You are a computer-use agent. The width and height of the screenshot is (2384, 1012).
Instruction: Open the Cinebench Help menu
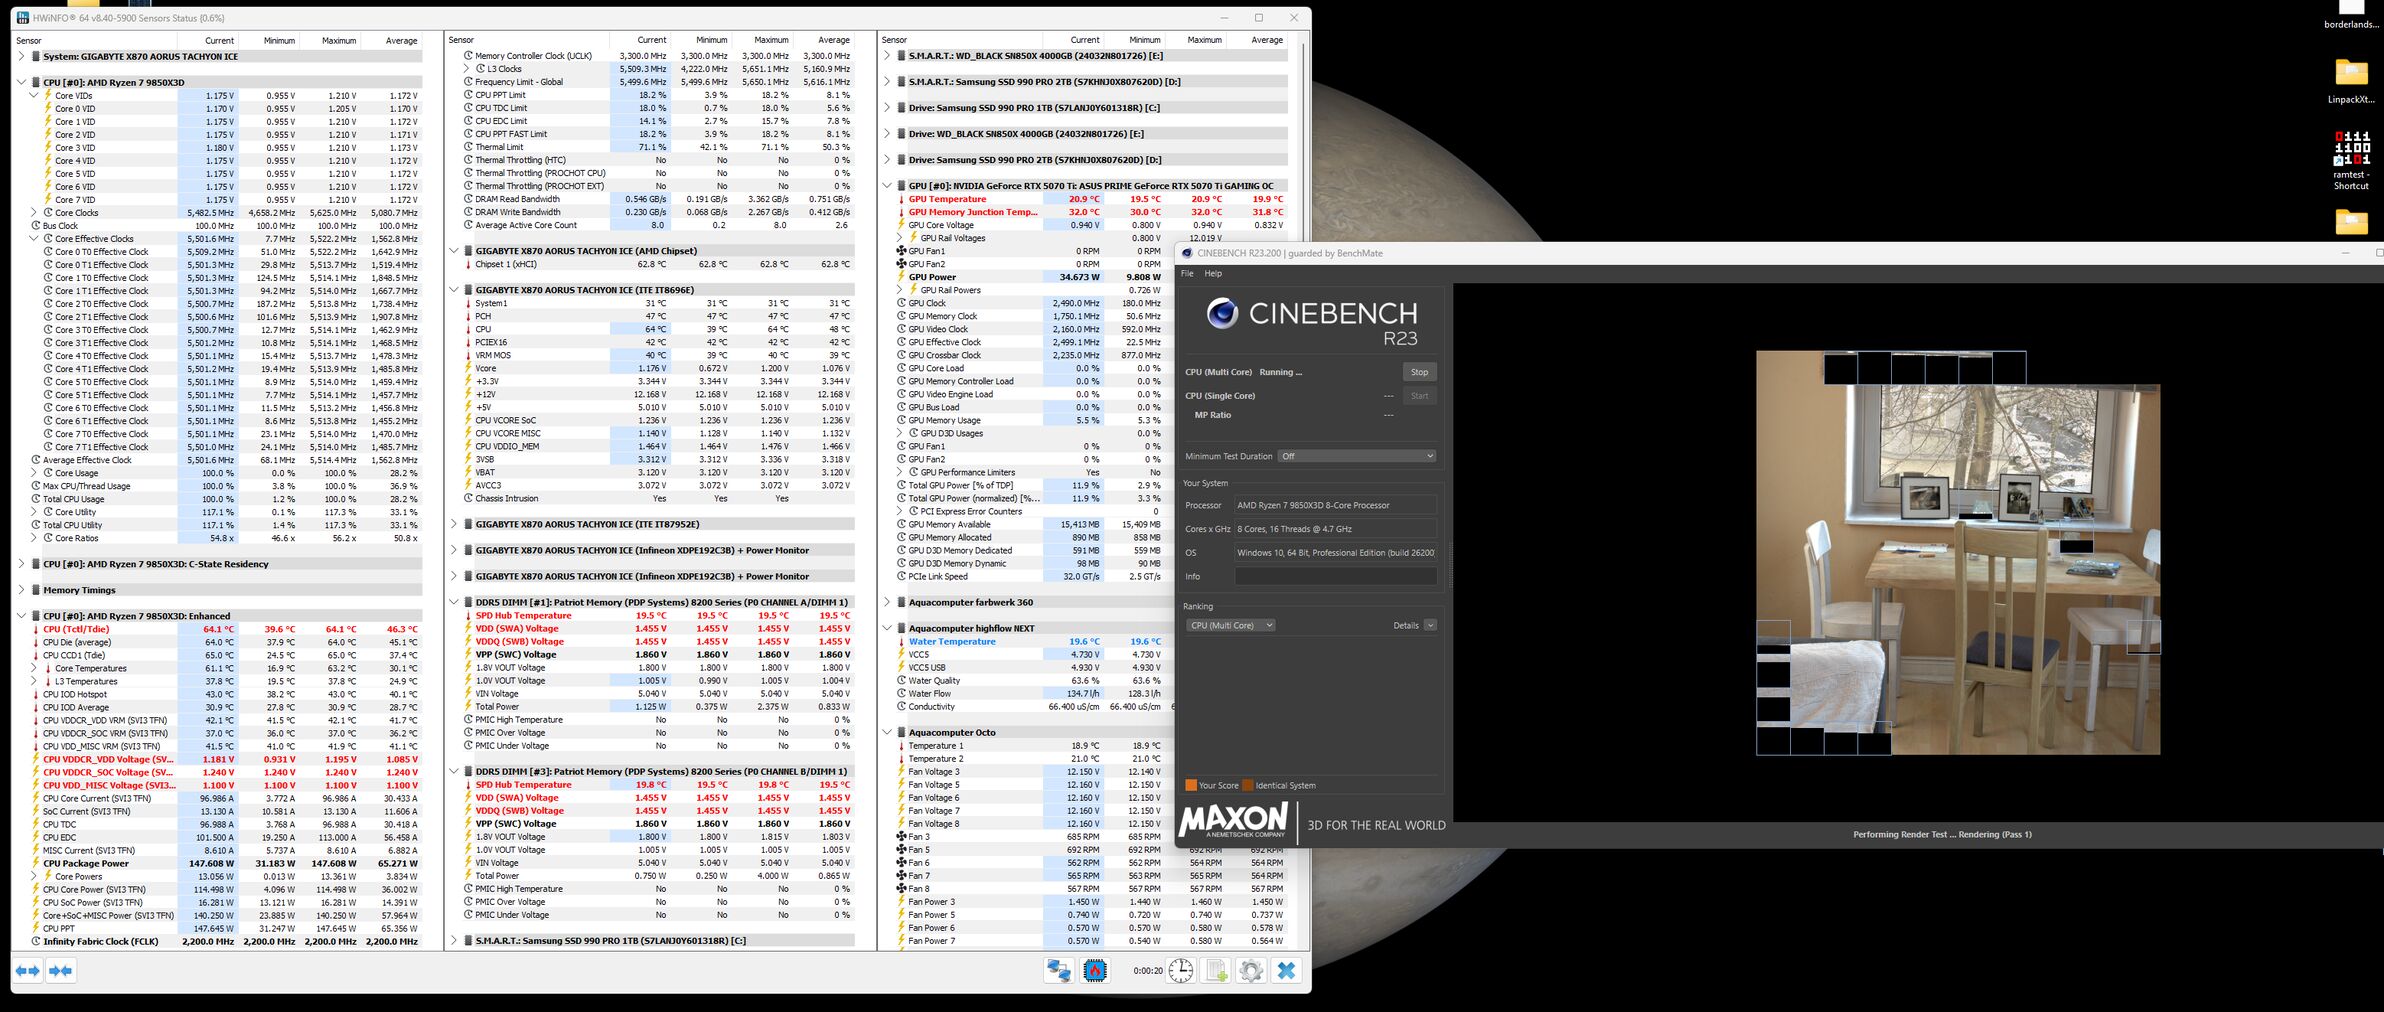1213,273
